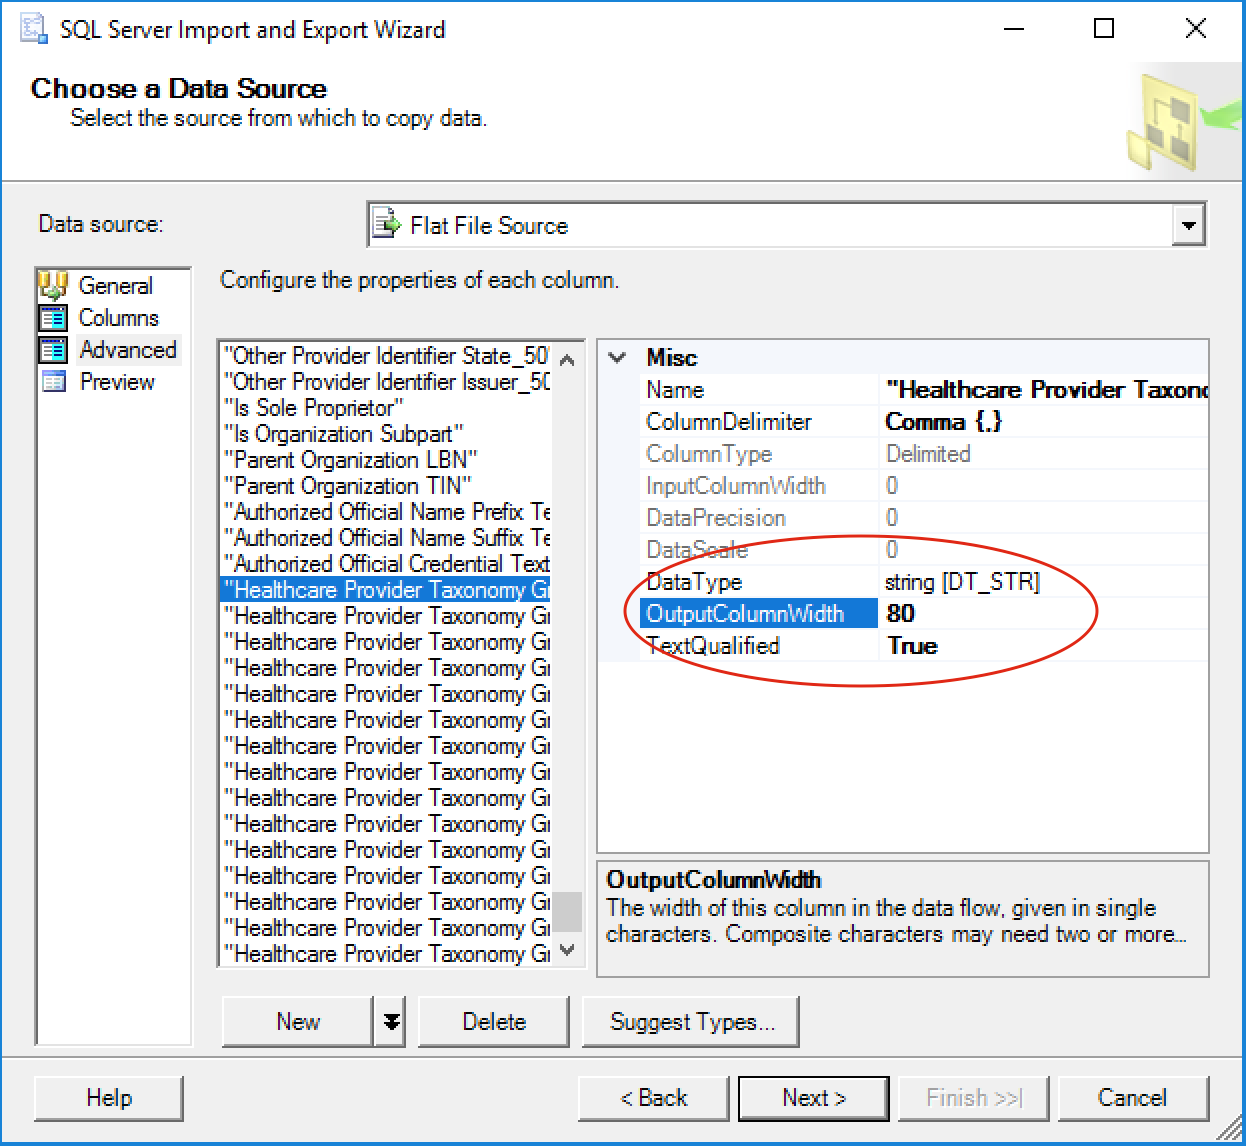Select the Advanced page icon in sidebar
Screen dimensions: 1246x1146
(x=54, y=350)
